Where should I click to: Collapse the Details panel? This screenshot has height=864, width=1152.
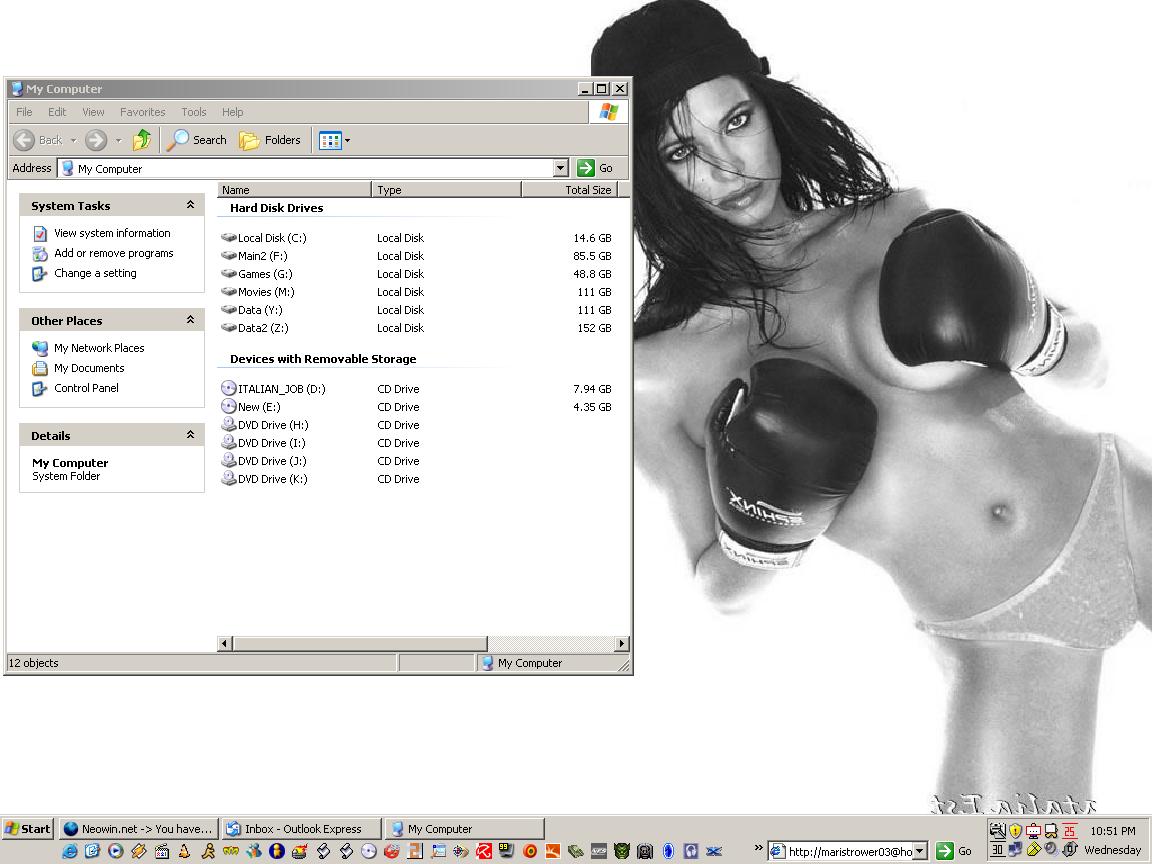(190, 435)
